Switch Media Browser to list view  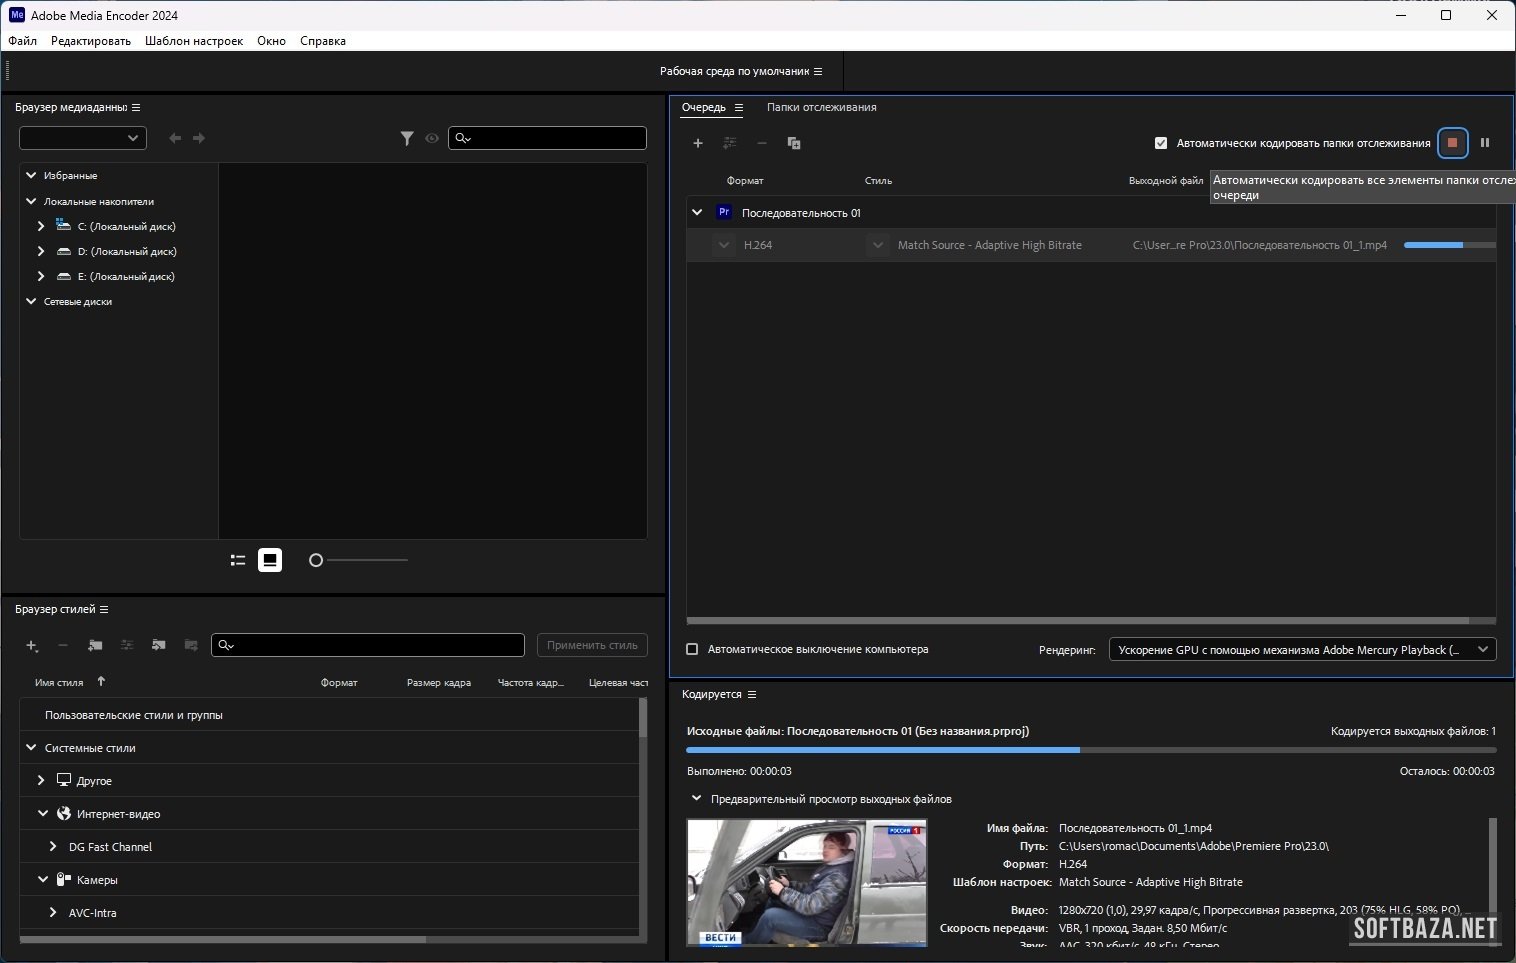click(x=238, y=560)
